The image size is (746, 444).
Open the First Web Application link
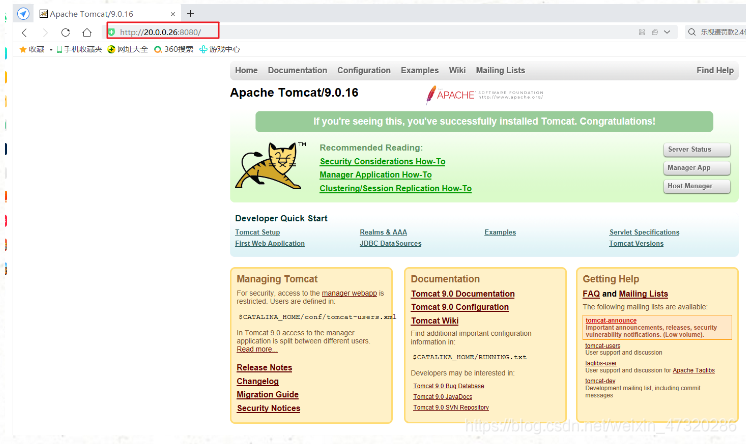270,243
